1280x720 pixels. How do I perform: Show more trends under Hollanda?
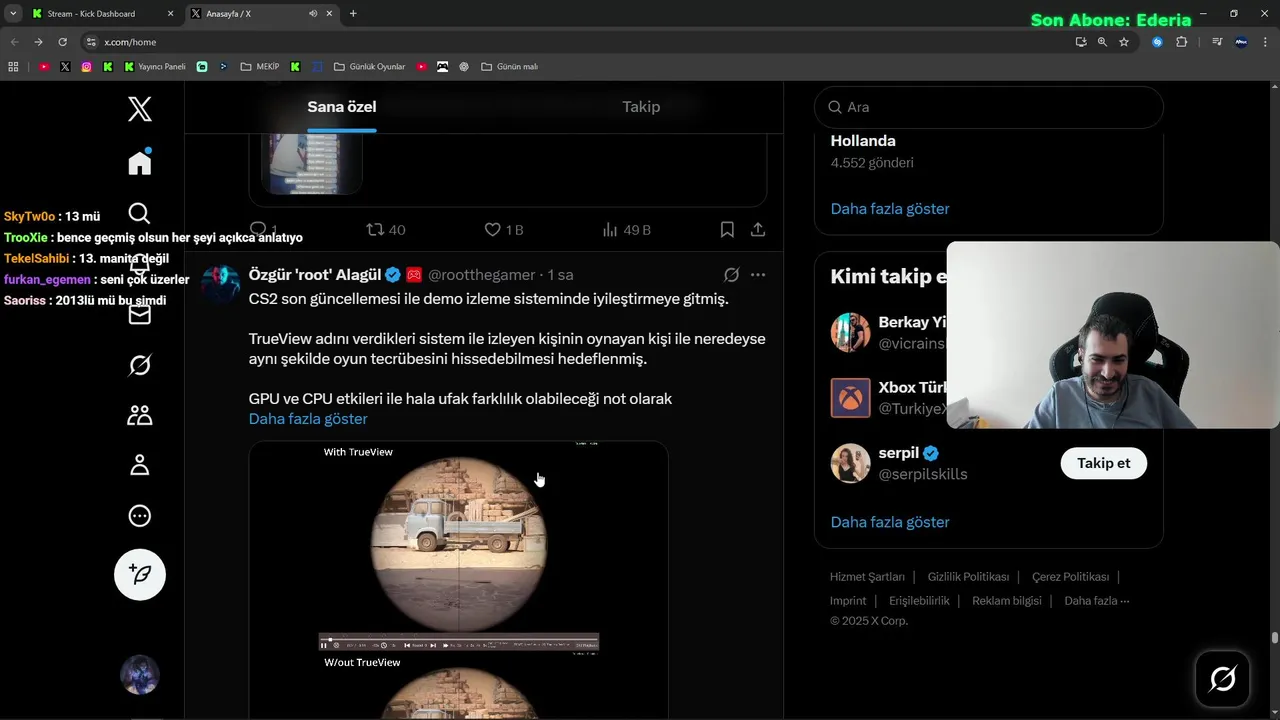coord(890,209)
